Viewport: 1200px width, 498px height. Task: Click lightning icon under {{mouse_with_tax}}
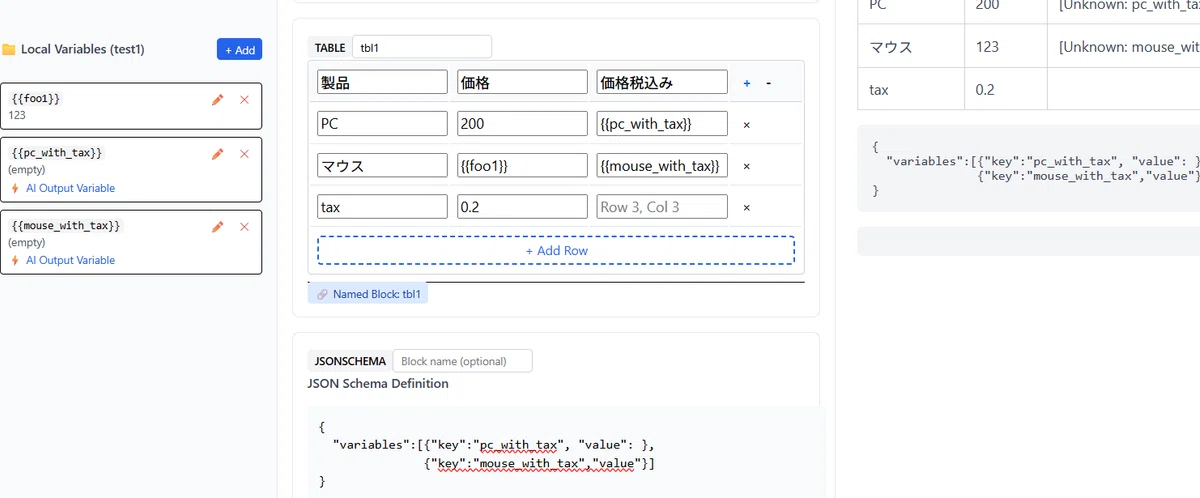[x=15, y=260]
